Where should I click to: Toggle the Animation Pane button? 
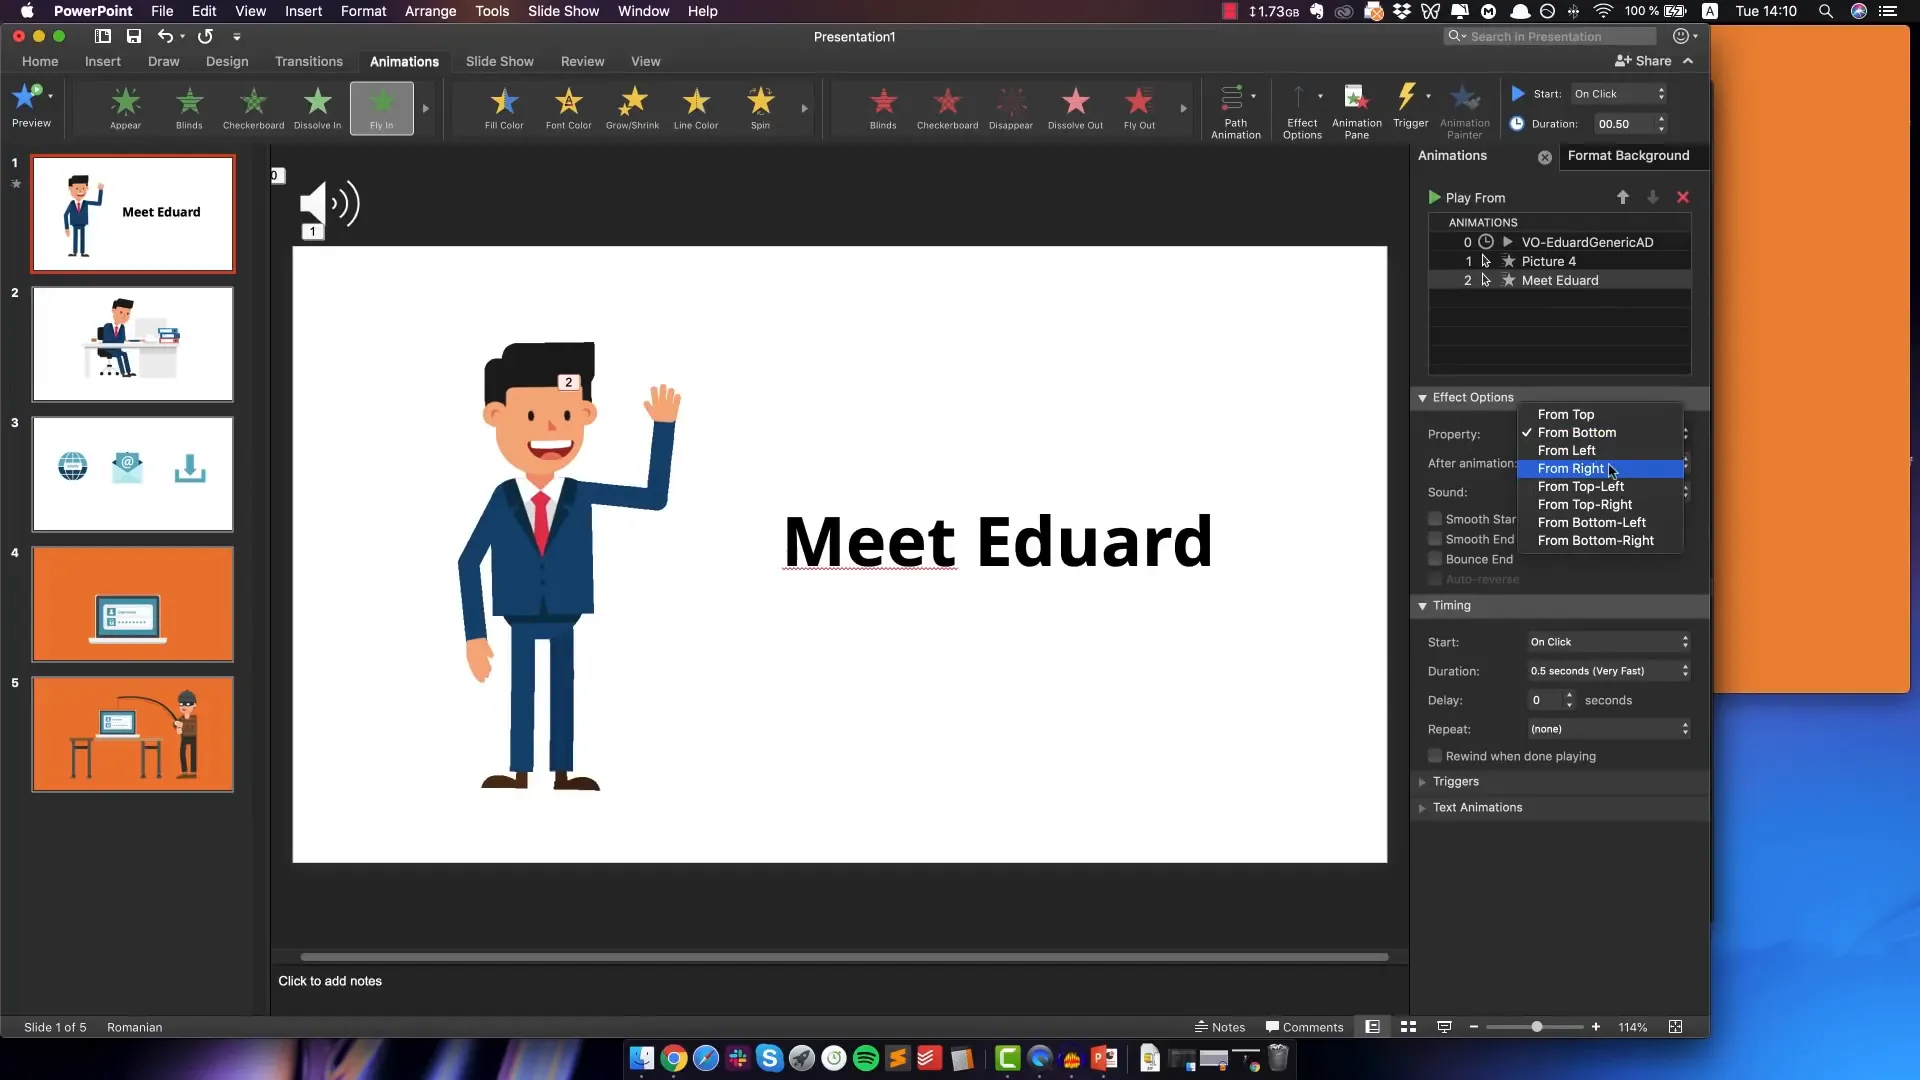point(1356,110)
